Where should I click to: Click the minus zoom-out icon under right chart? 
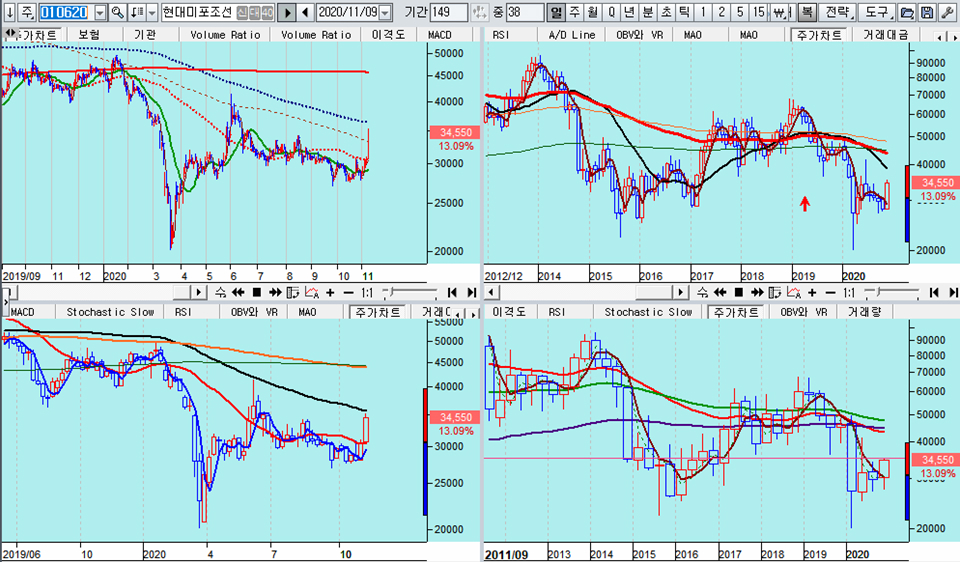(x=830, y=293)
